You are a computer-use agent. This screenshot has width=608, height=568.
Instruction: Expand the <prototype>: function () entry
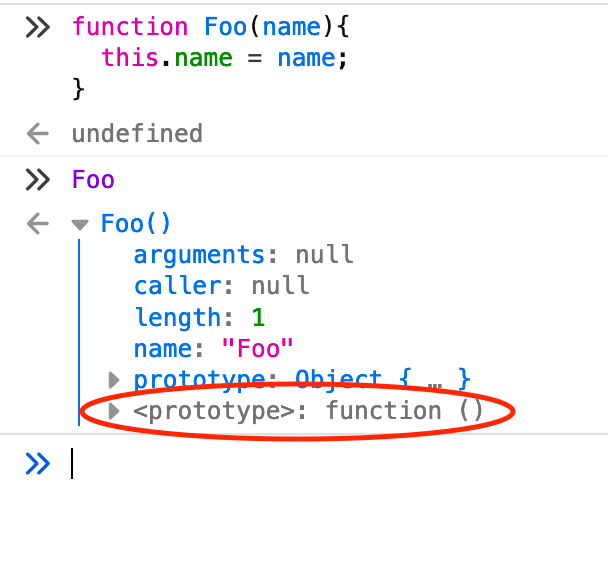click(114, 411)
